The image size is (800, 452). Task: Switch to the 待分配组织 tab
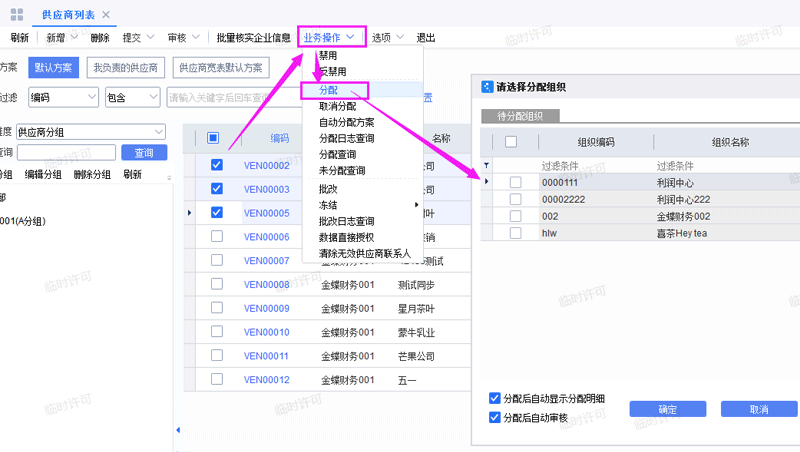[x=520, y=116]
